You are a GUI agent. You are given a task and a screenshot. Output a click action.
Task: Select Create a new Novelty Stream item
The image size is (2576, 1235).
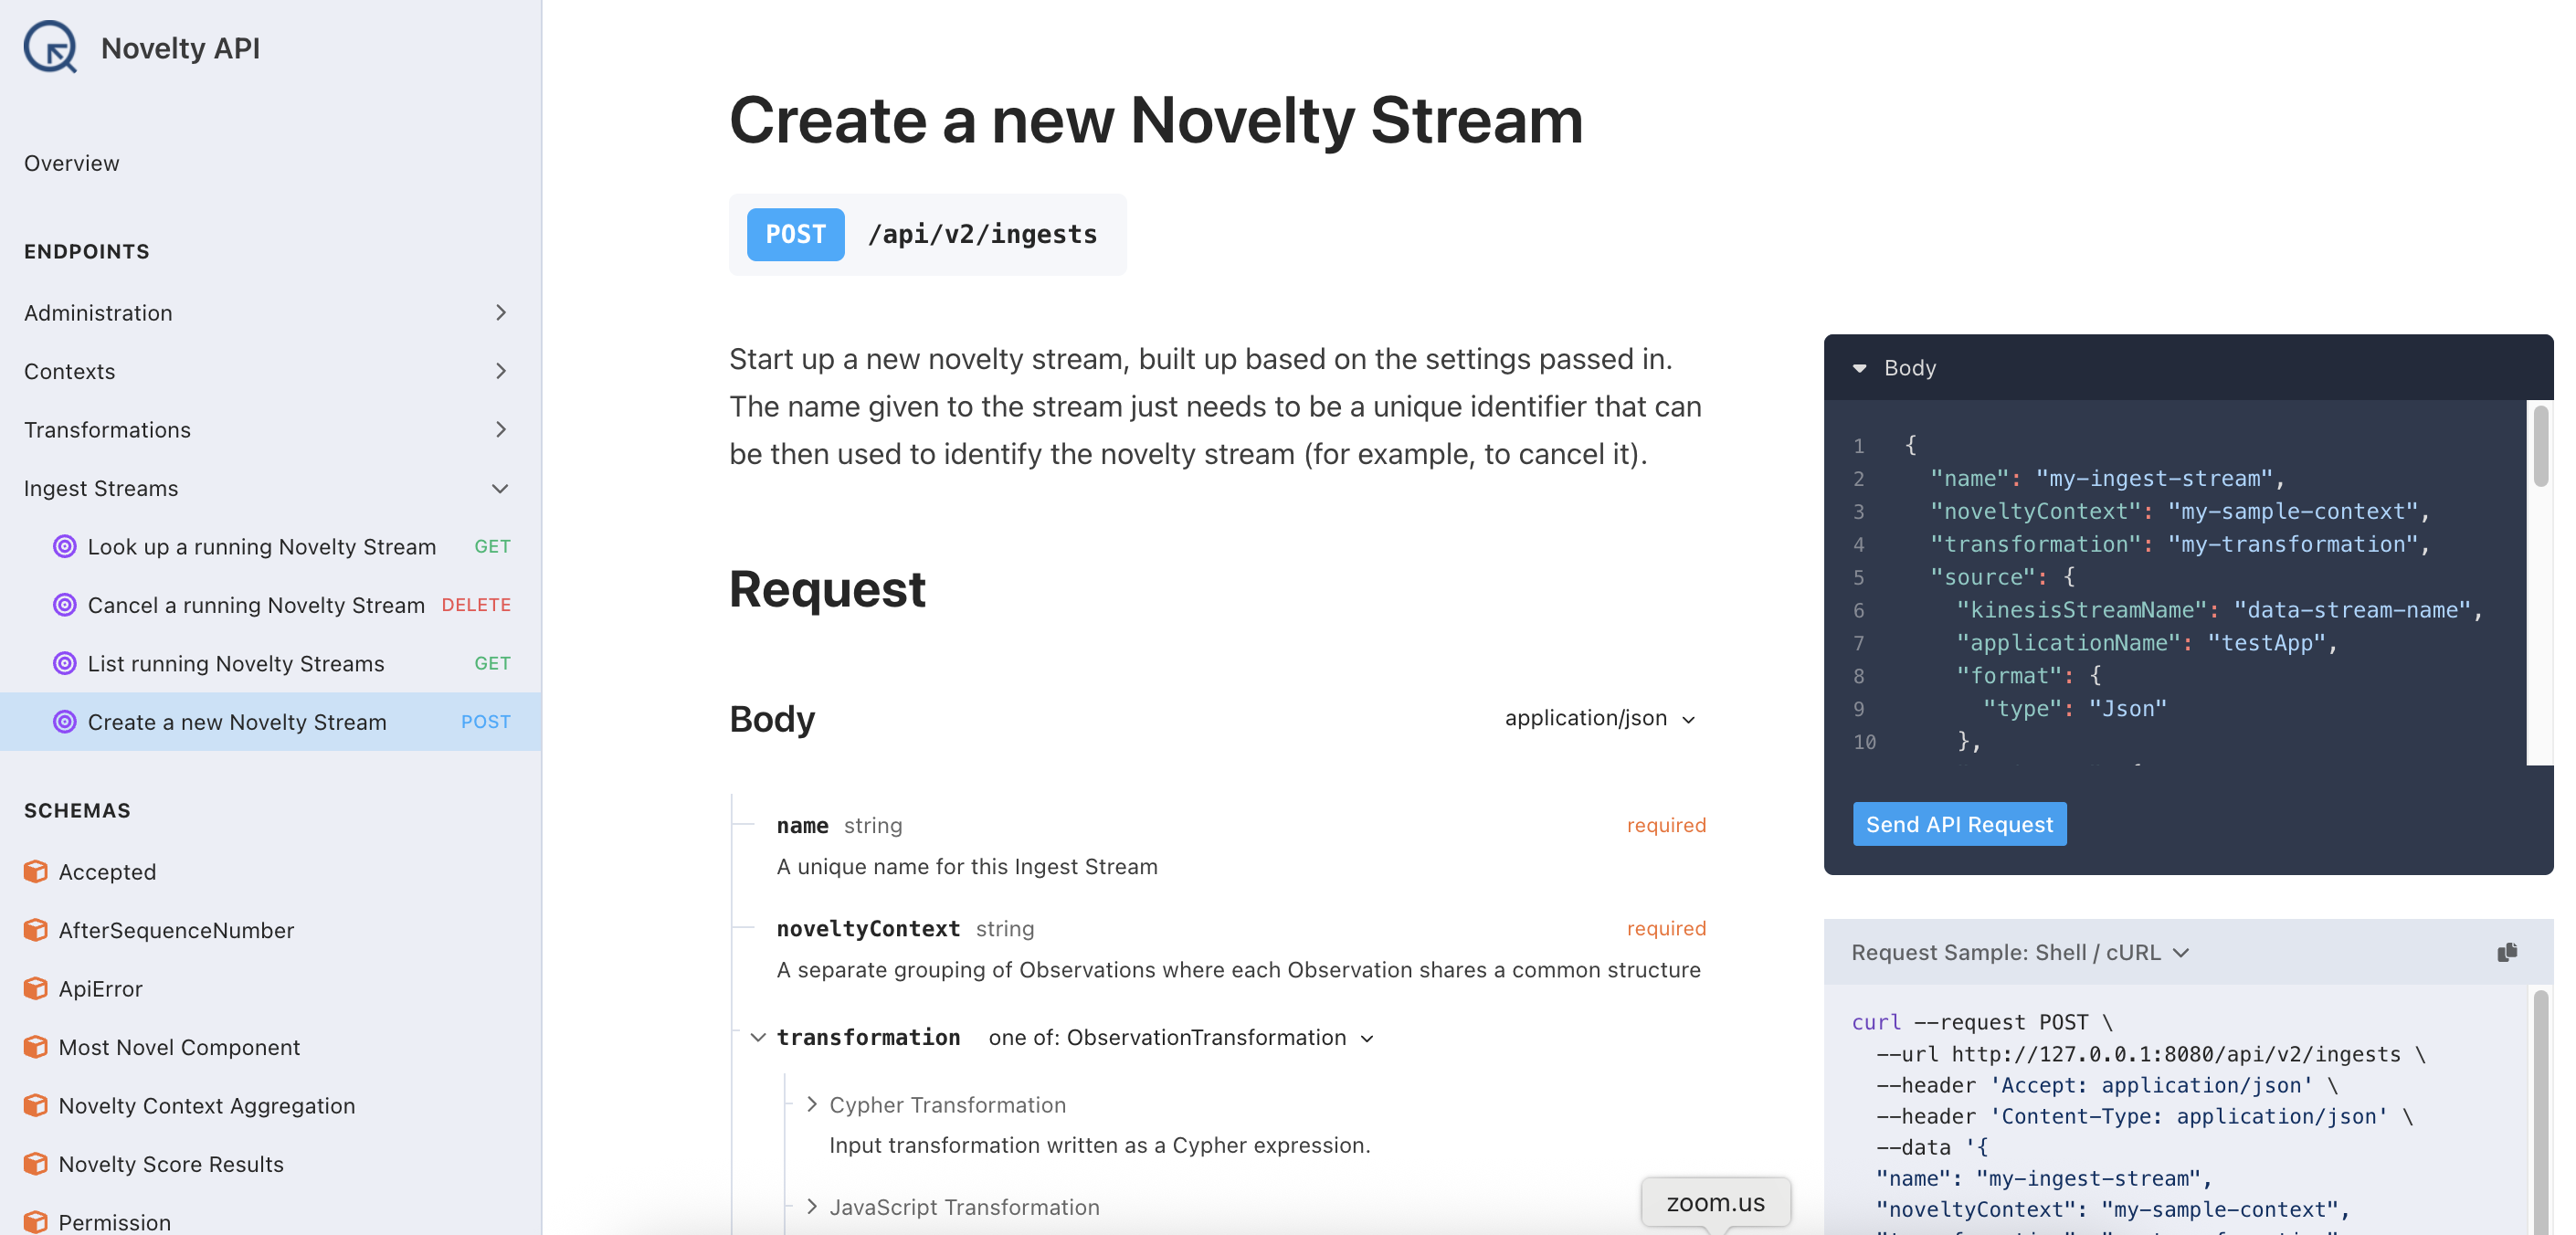click(237, 722)
